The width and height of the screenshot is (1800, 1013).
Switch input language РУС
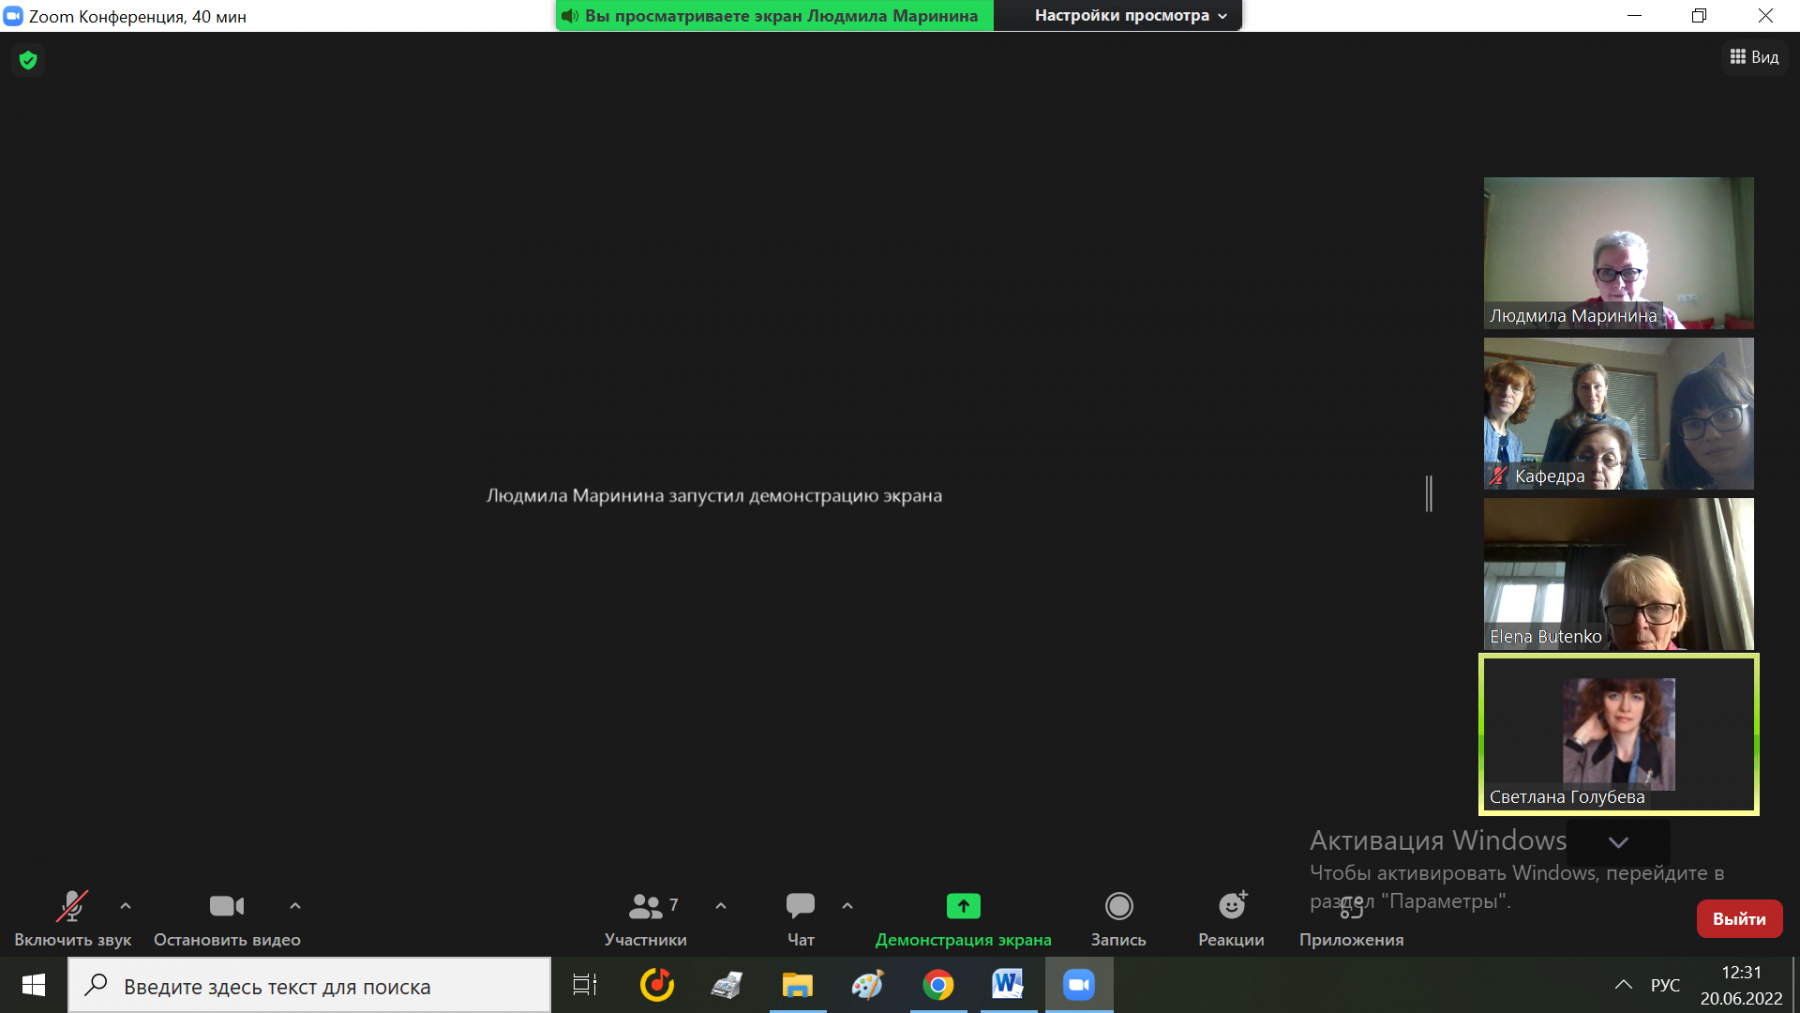point(1665,985)
